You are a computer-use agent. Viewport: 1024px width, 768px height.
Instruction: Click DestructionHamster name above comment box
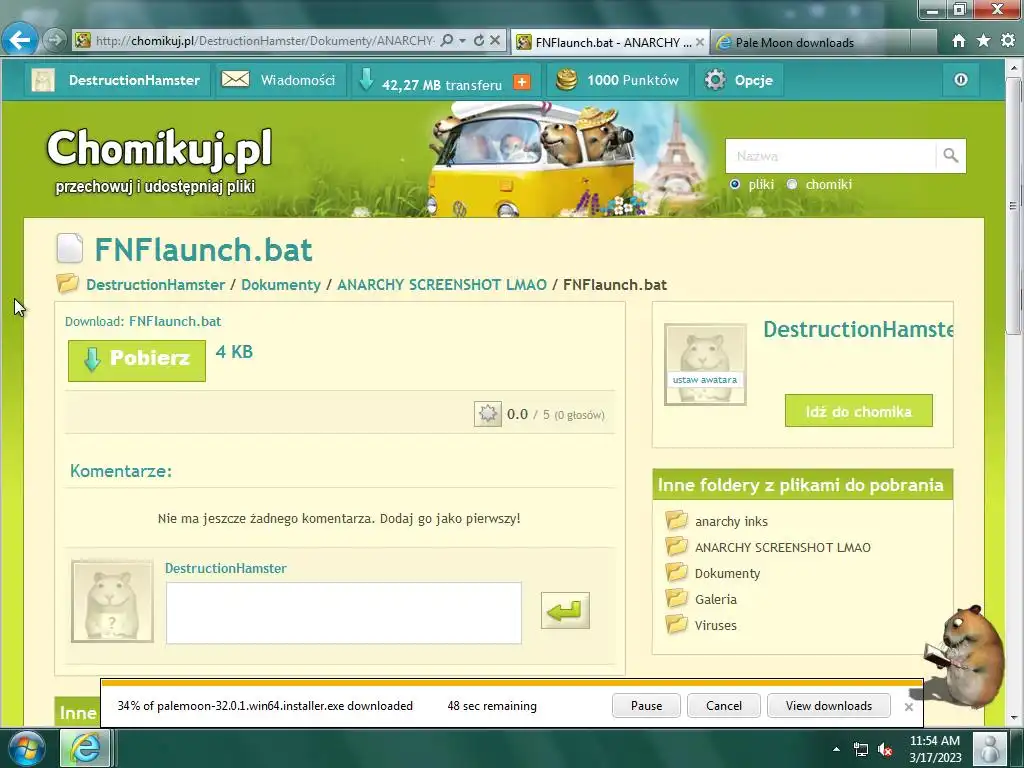pos(225,568)
